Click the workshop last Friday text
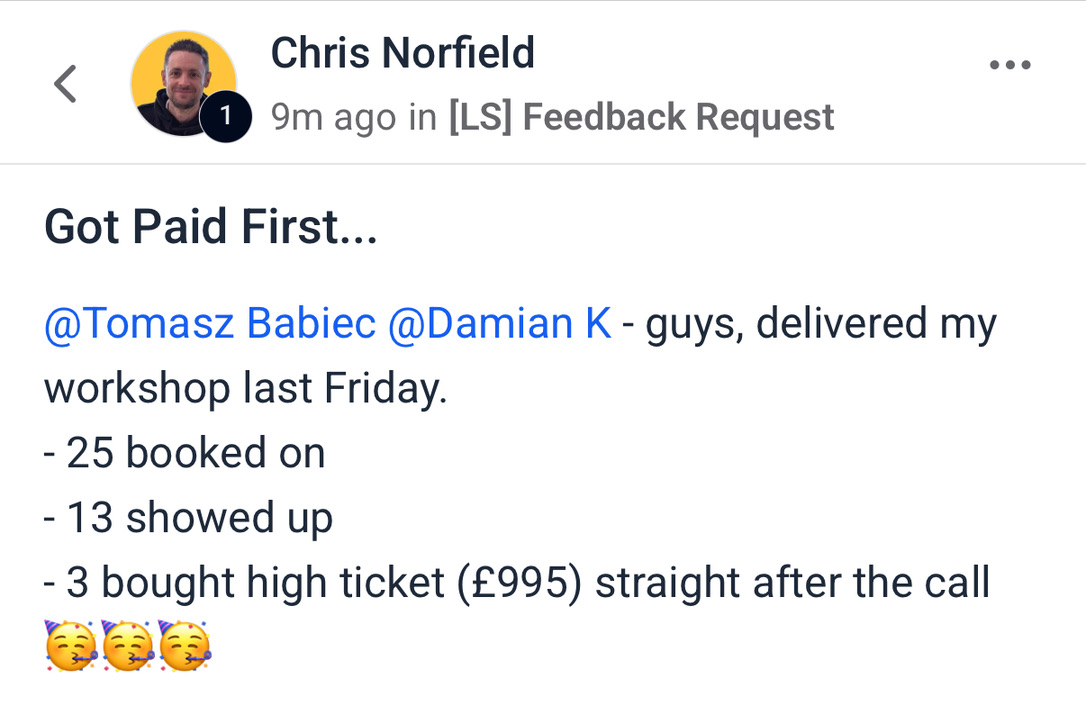Image resolution: width=1086 pixels, height=724 pixels. pyautogui.click(x=245, y=389)
